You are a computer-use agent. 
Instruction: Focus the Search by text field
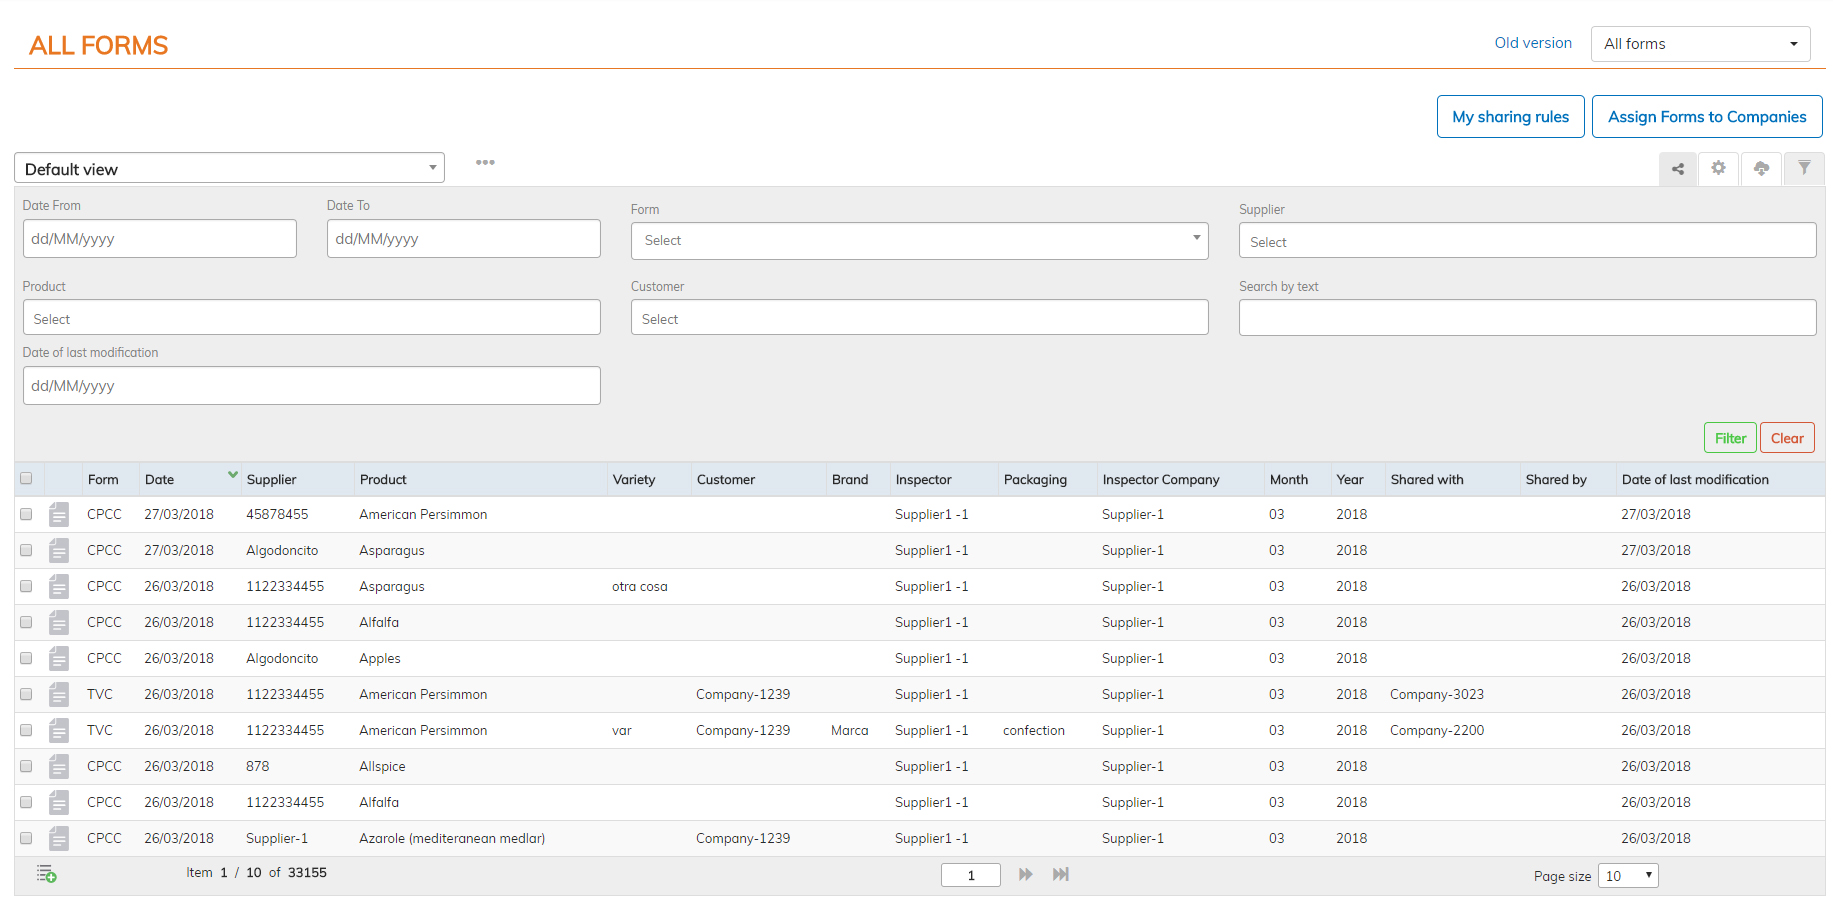click(x=1526, y=318)
